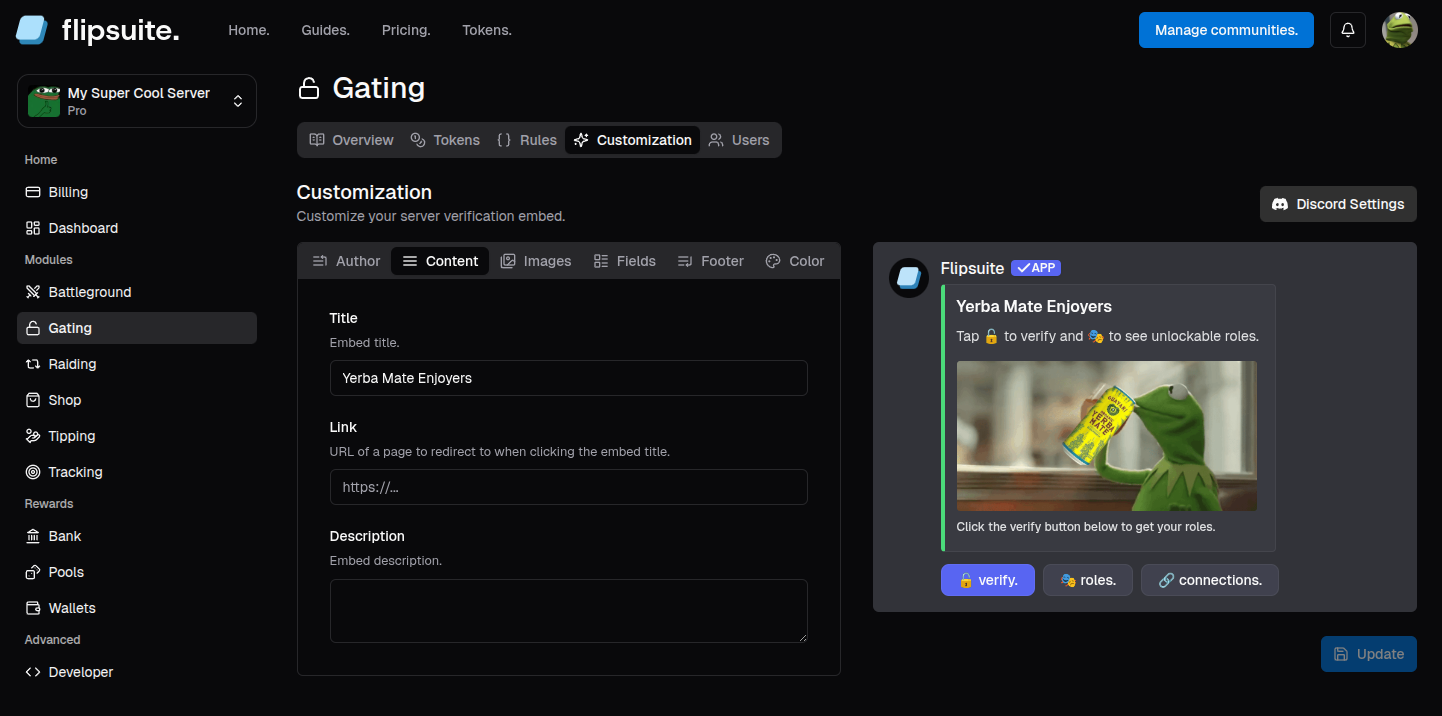1442x716 pixels.
Task: Click the verified APP badge
Action: pos(1036,268)
